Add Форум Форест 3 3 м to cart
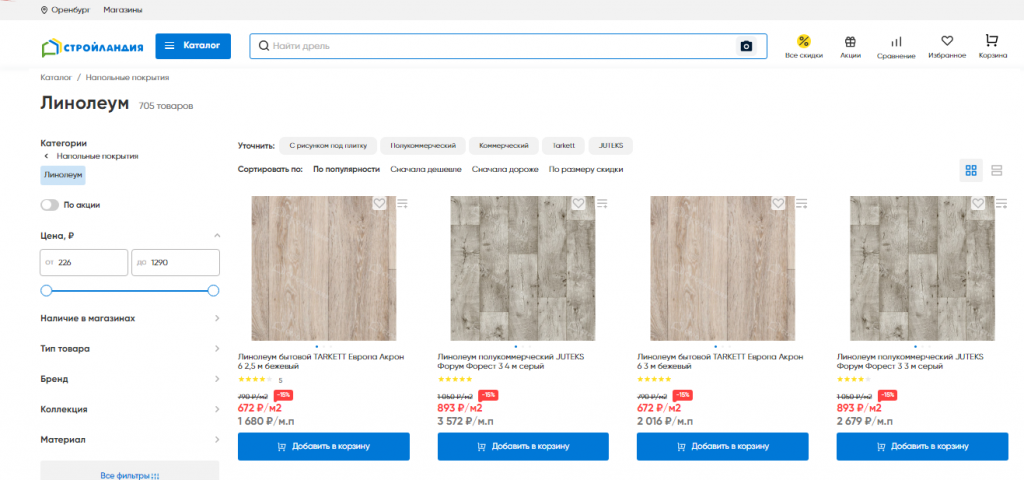The image size is (1024, 480). pos(922,447)
